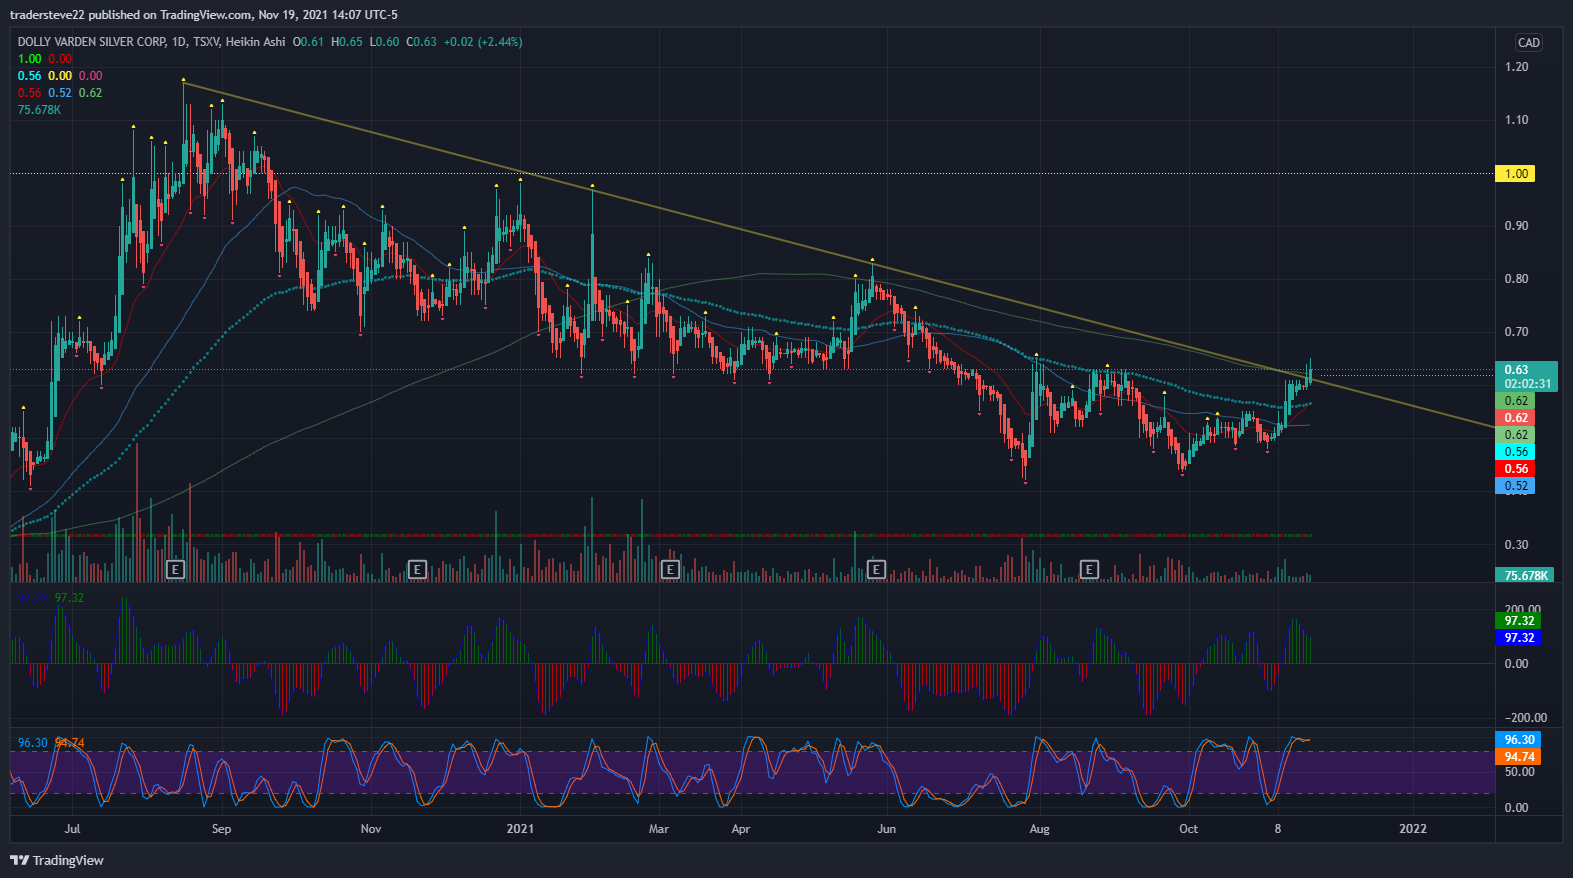The width and height of the screenshot is (1573, 878).
Task: Click the earnings E marker near March 2021
Action: point(670,569)
